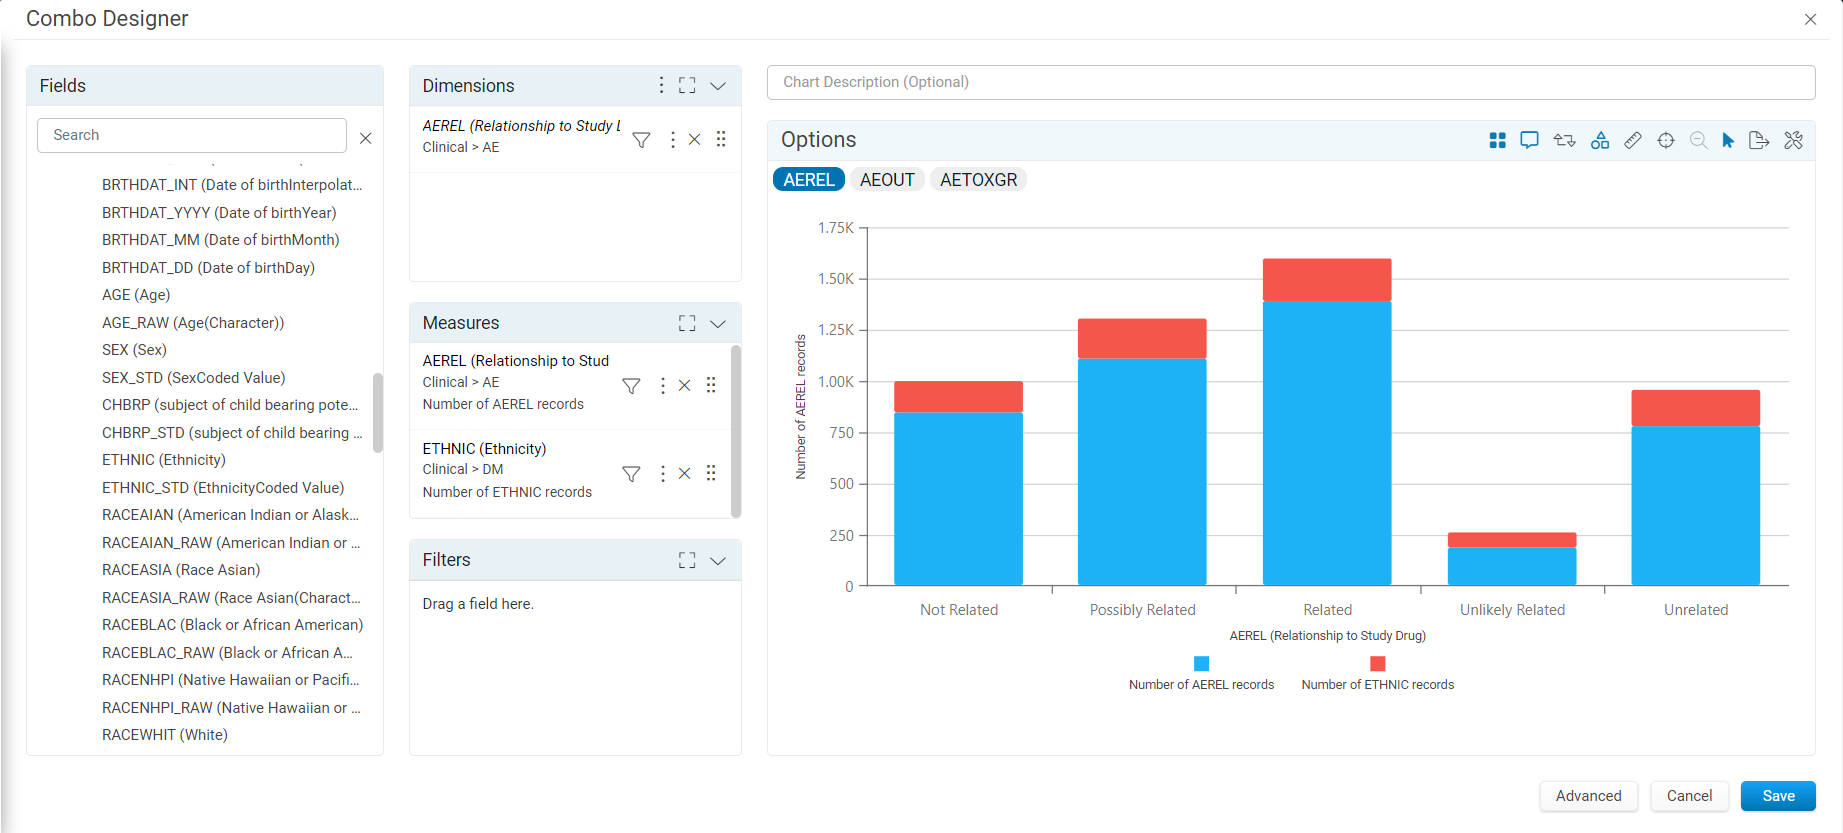Screen dimensions: 1843x833
Task: Click the grid layout icon in Options
Action: (1497, 140)
